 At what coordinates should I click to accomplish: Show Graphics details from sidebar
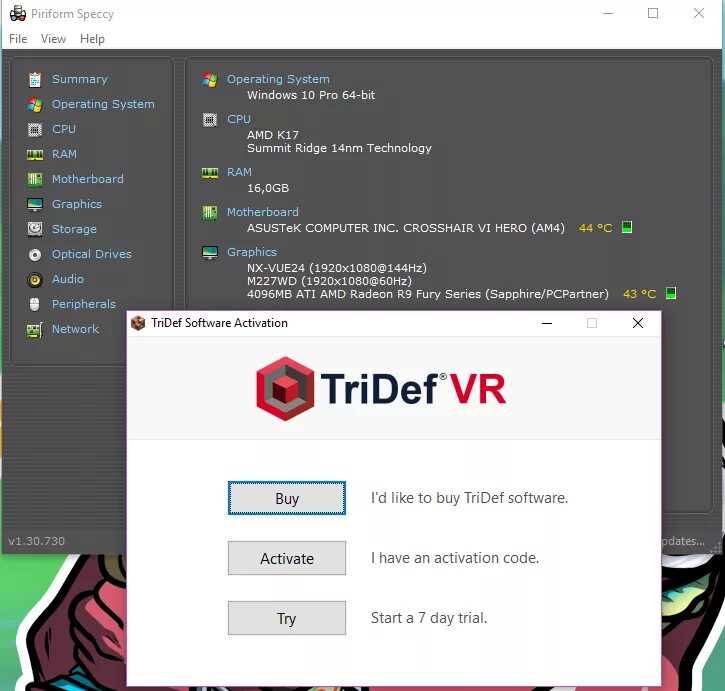click(x=77, y=204)
